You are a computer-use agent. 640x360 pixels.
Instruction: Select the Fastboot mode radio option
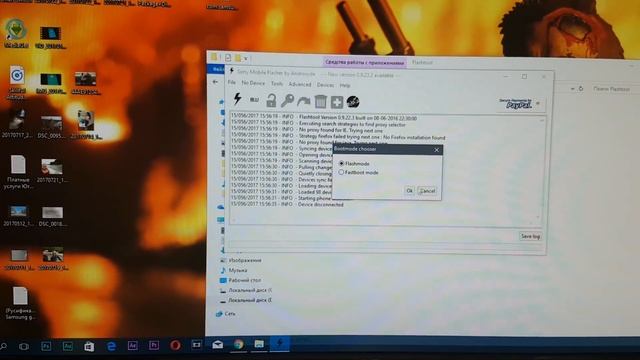point(358,172)
